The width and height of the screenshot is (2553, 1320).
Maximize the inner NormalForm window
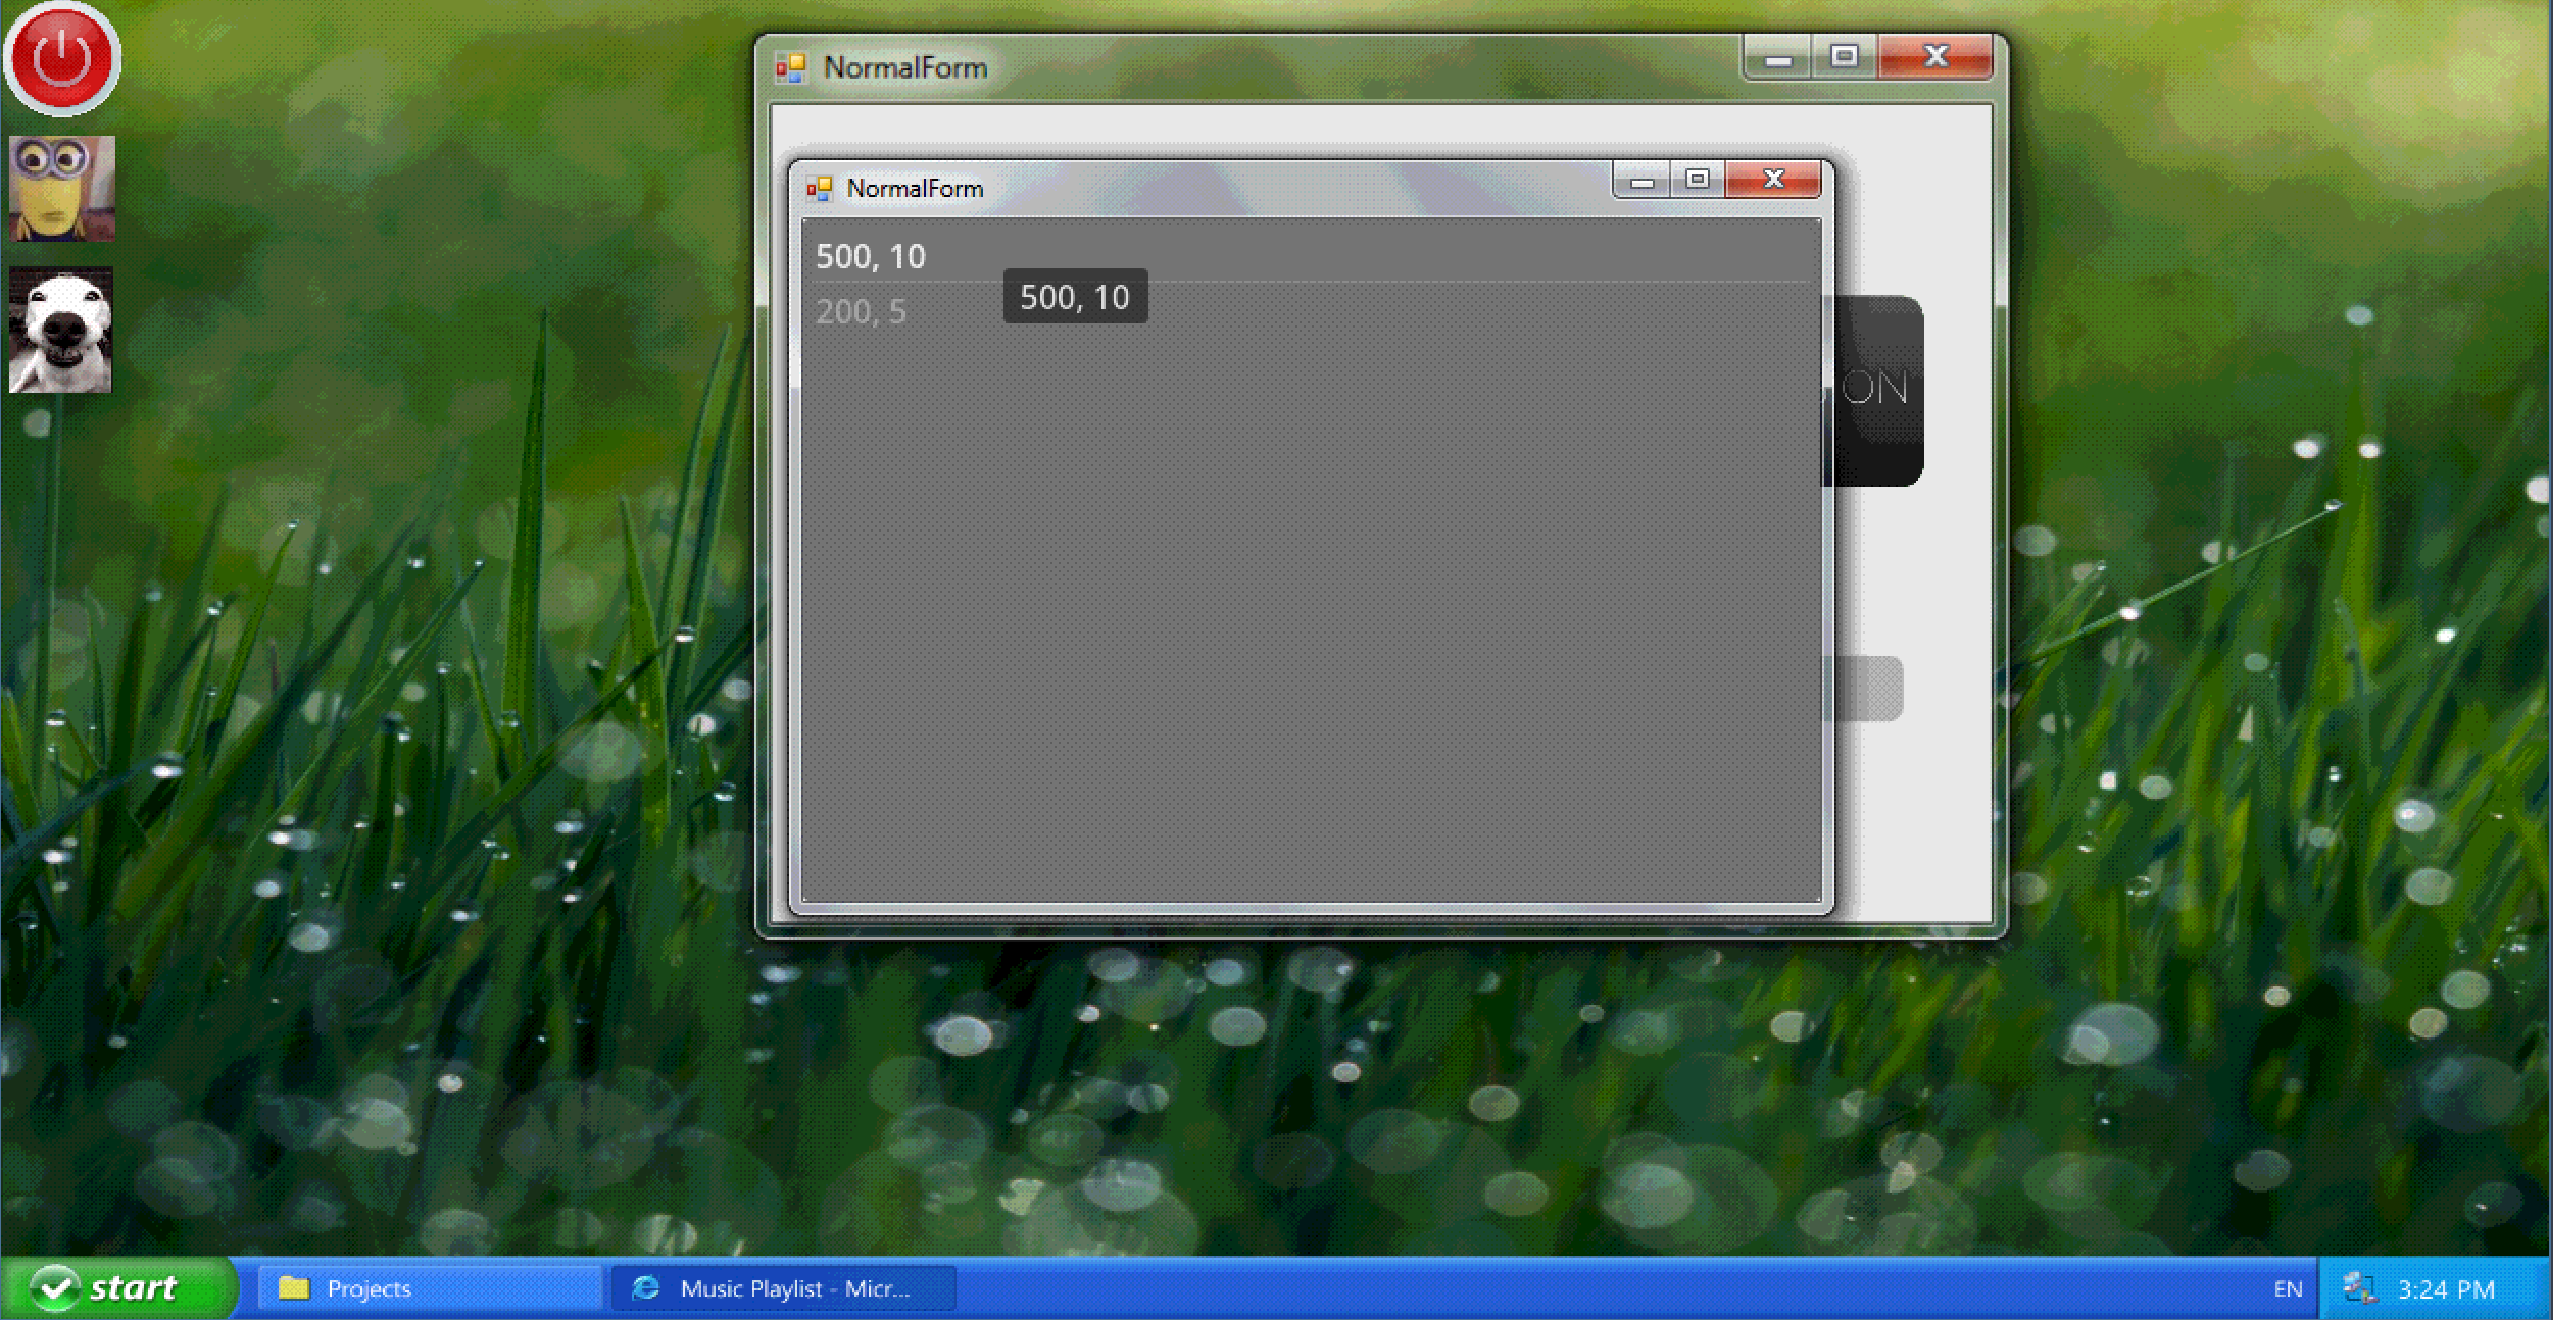pos(1697,180)
